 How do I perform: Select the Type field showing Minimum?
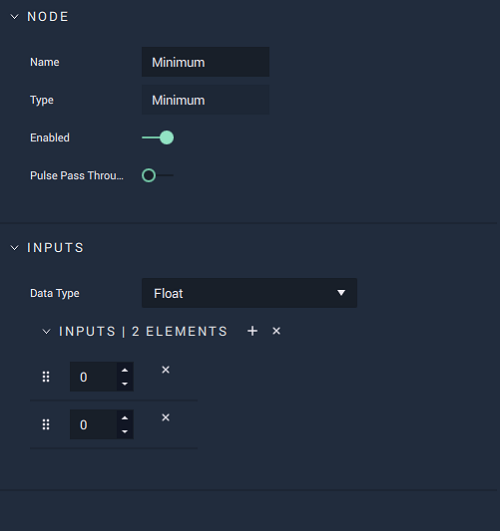pos(206,100)
